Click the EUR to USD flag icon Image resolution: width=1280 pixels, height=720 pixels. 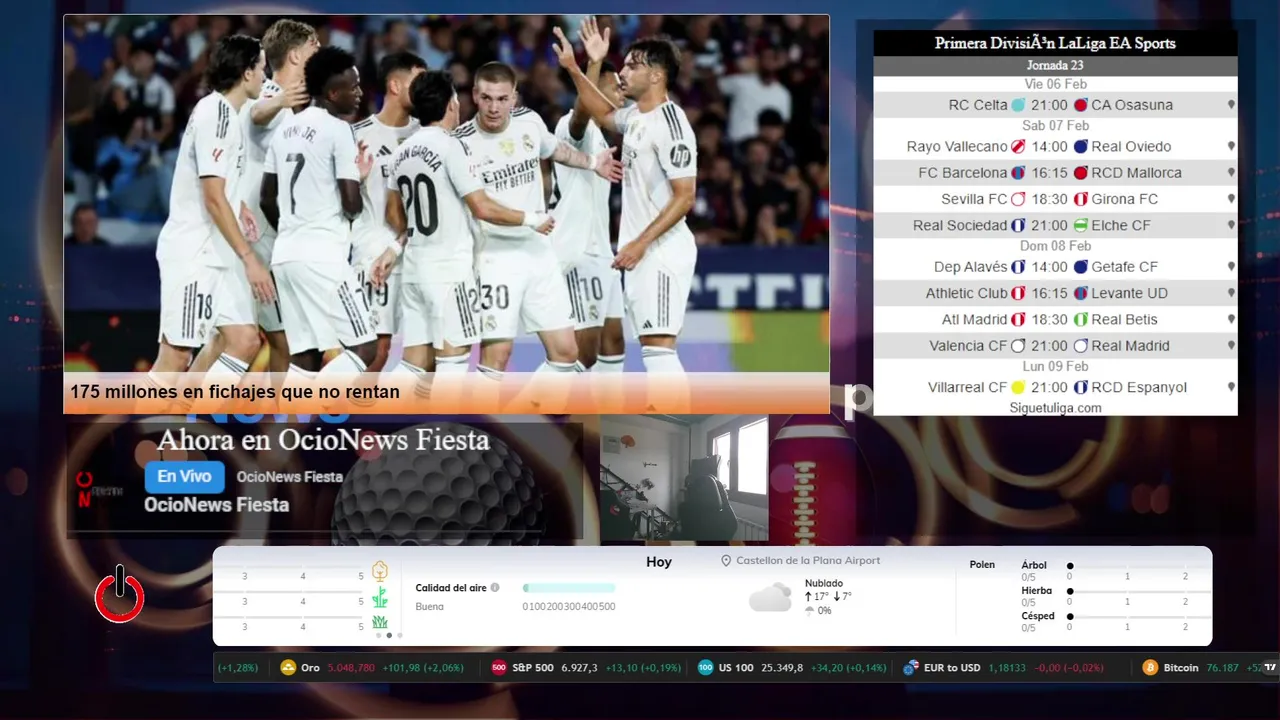[911, 667]
